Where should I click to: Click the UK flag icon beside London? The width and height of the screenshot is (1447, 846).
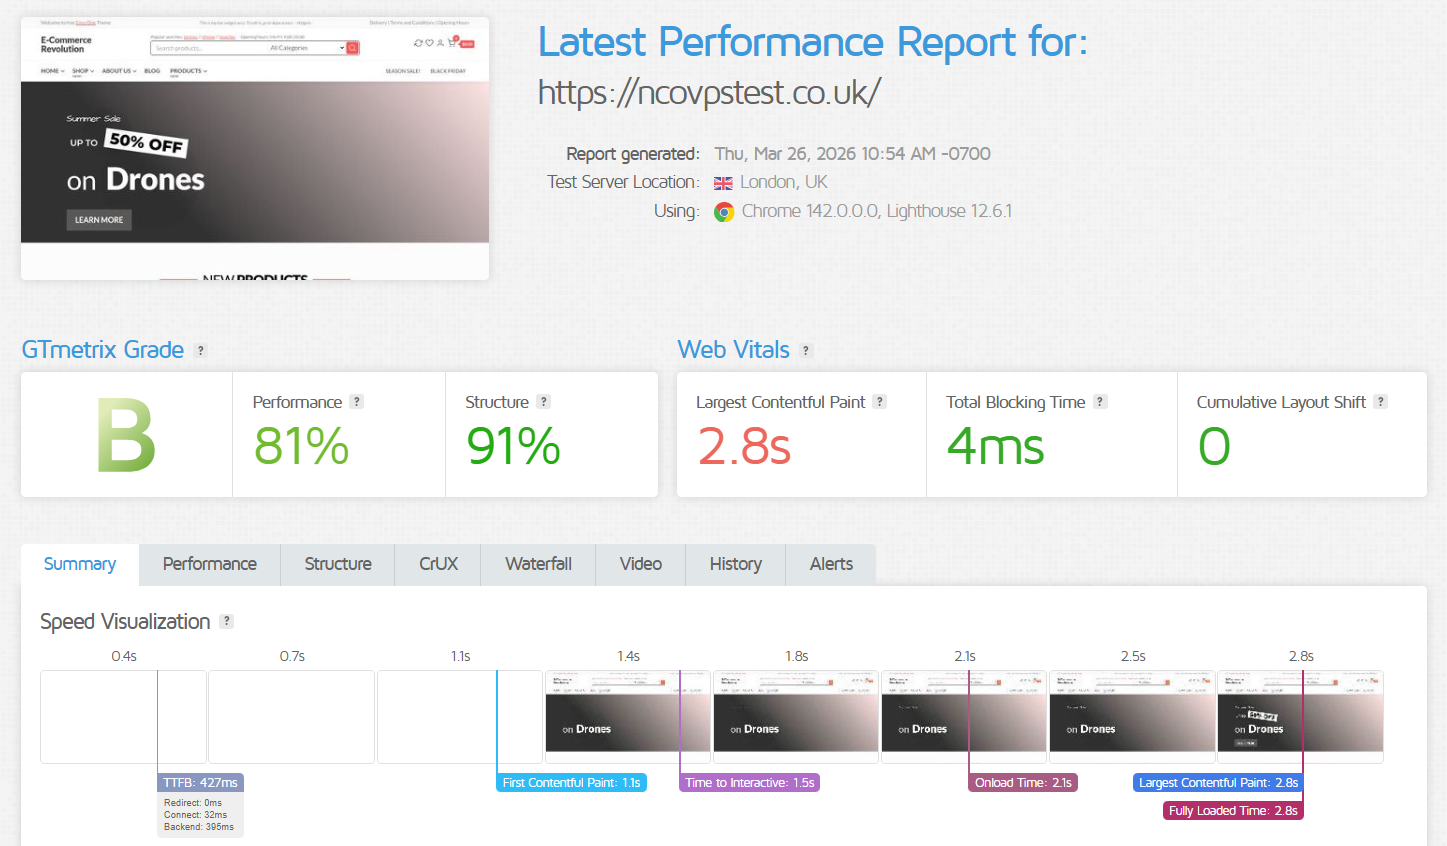pyautogui.click(x=723, y=183)
